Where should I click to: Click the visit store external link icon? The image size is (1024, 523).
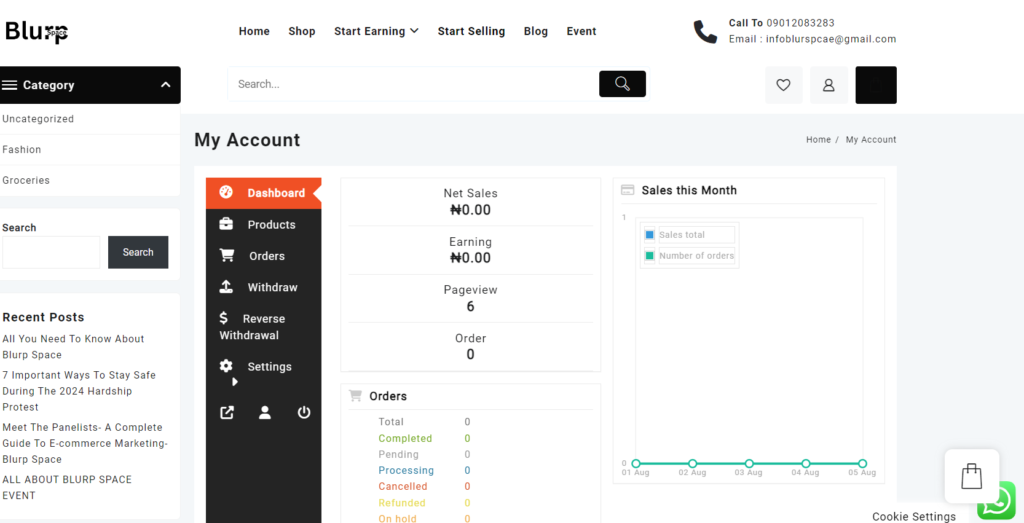coord(227,412)
